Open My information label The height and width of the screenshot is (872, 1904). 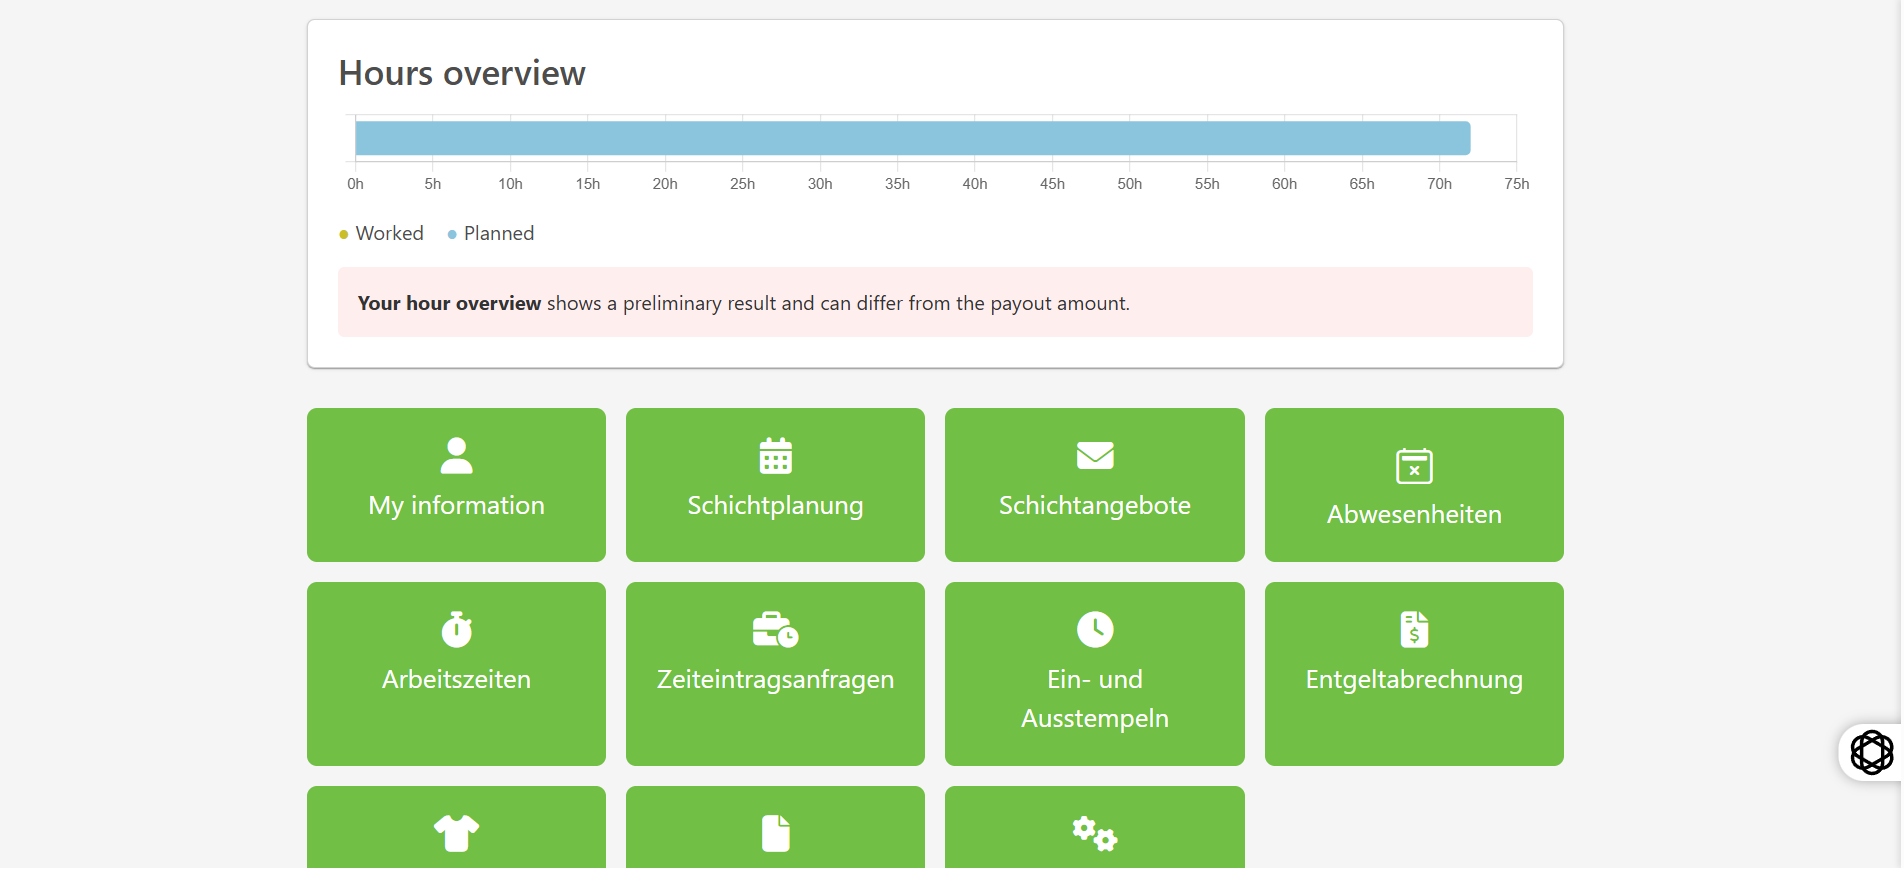point(456,505)
